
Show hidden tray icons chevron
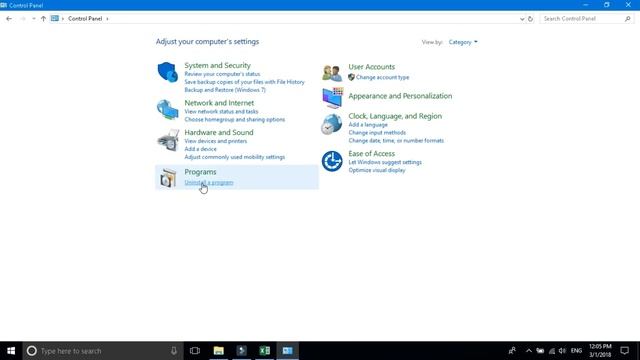[x=529, y=351]
